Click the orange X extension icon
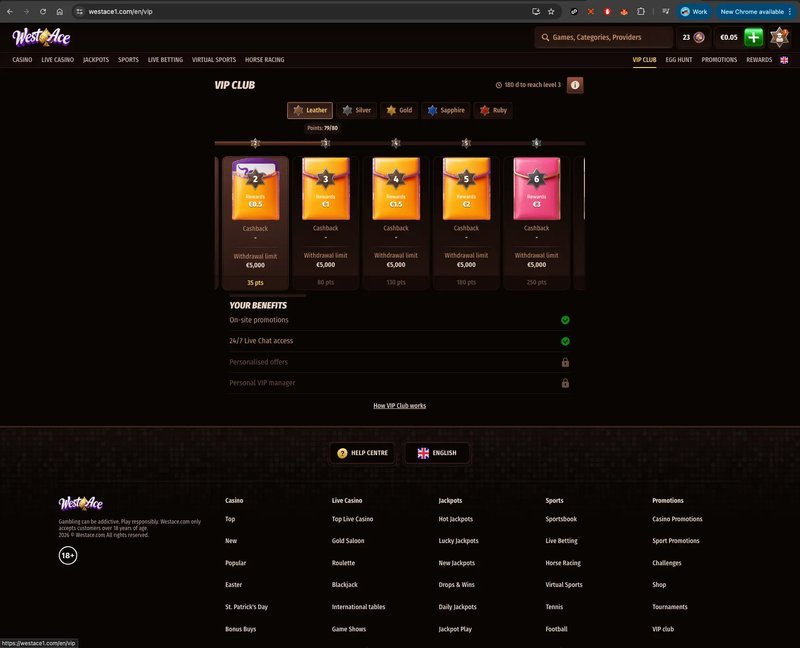 coord(591,11)
